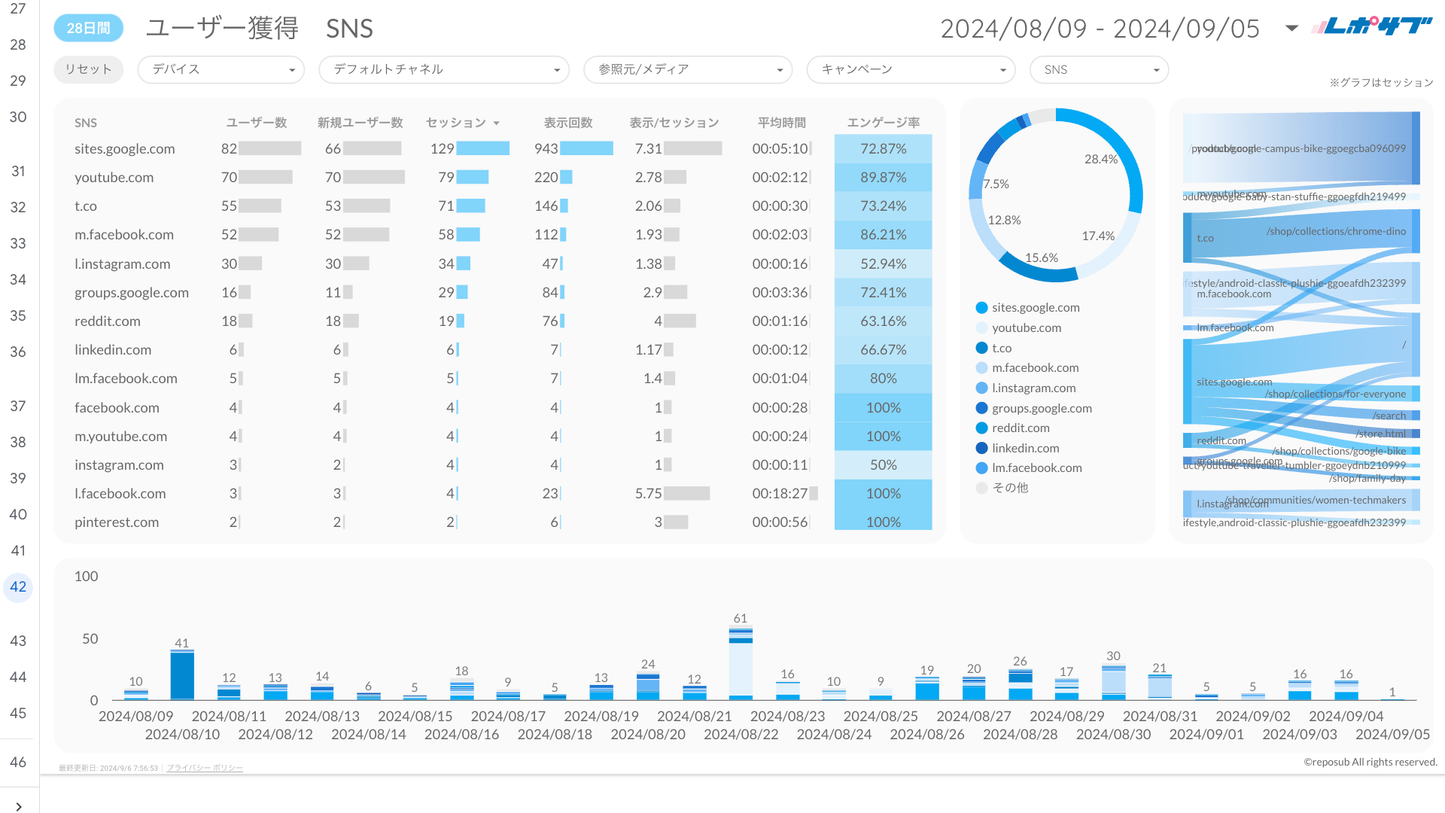This screenshot has height=813, width=1445.
Task: Open the date range picker arrow
Action: coord(1291,28)
